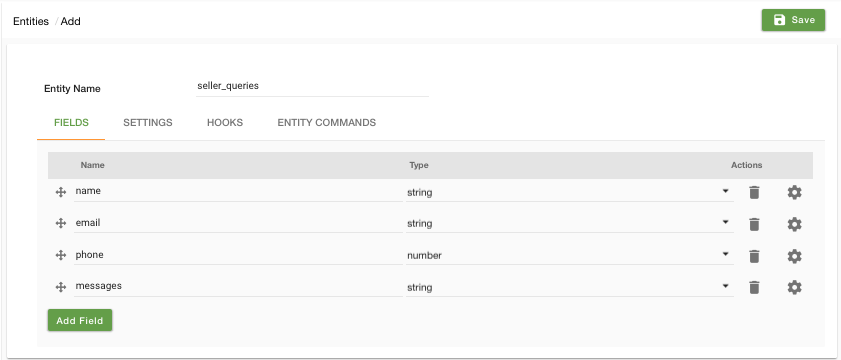Open settings gear for the messages field
This screenshot has height=360, width=841.
point(794,288)
